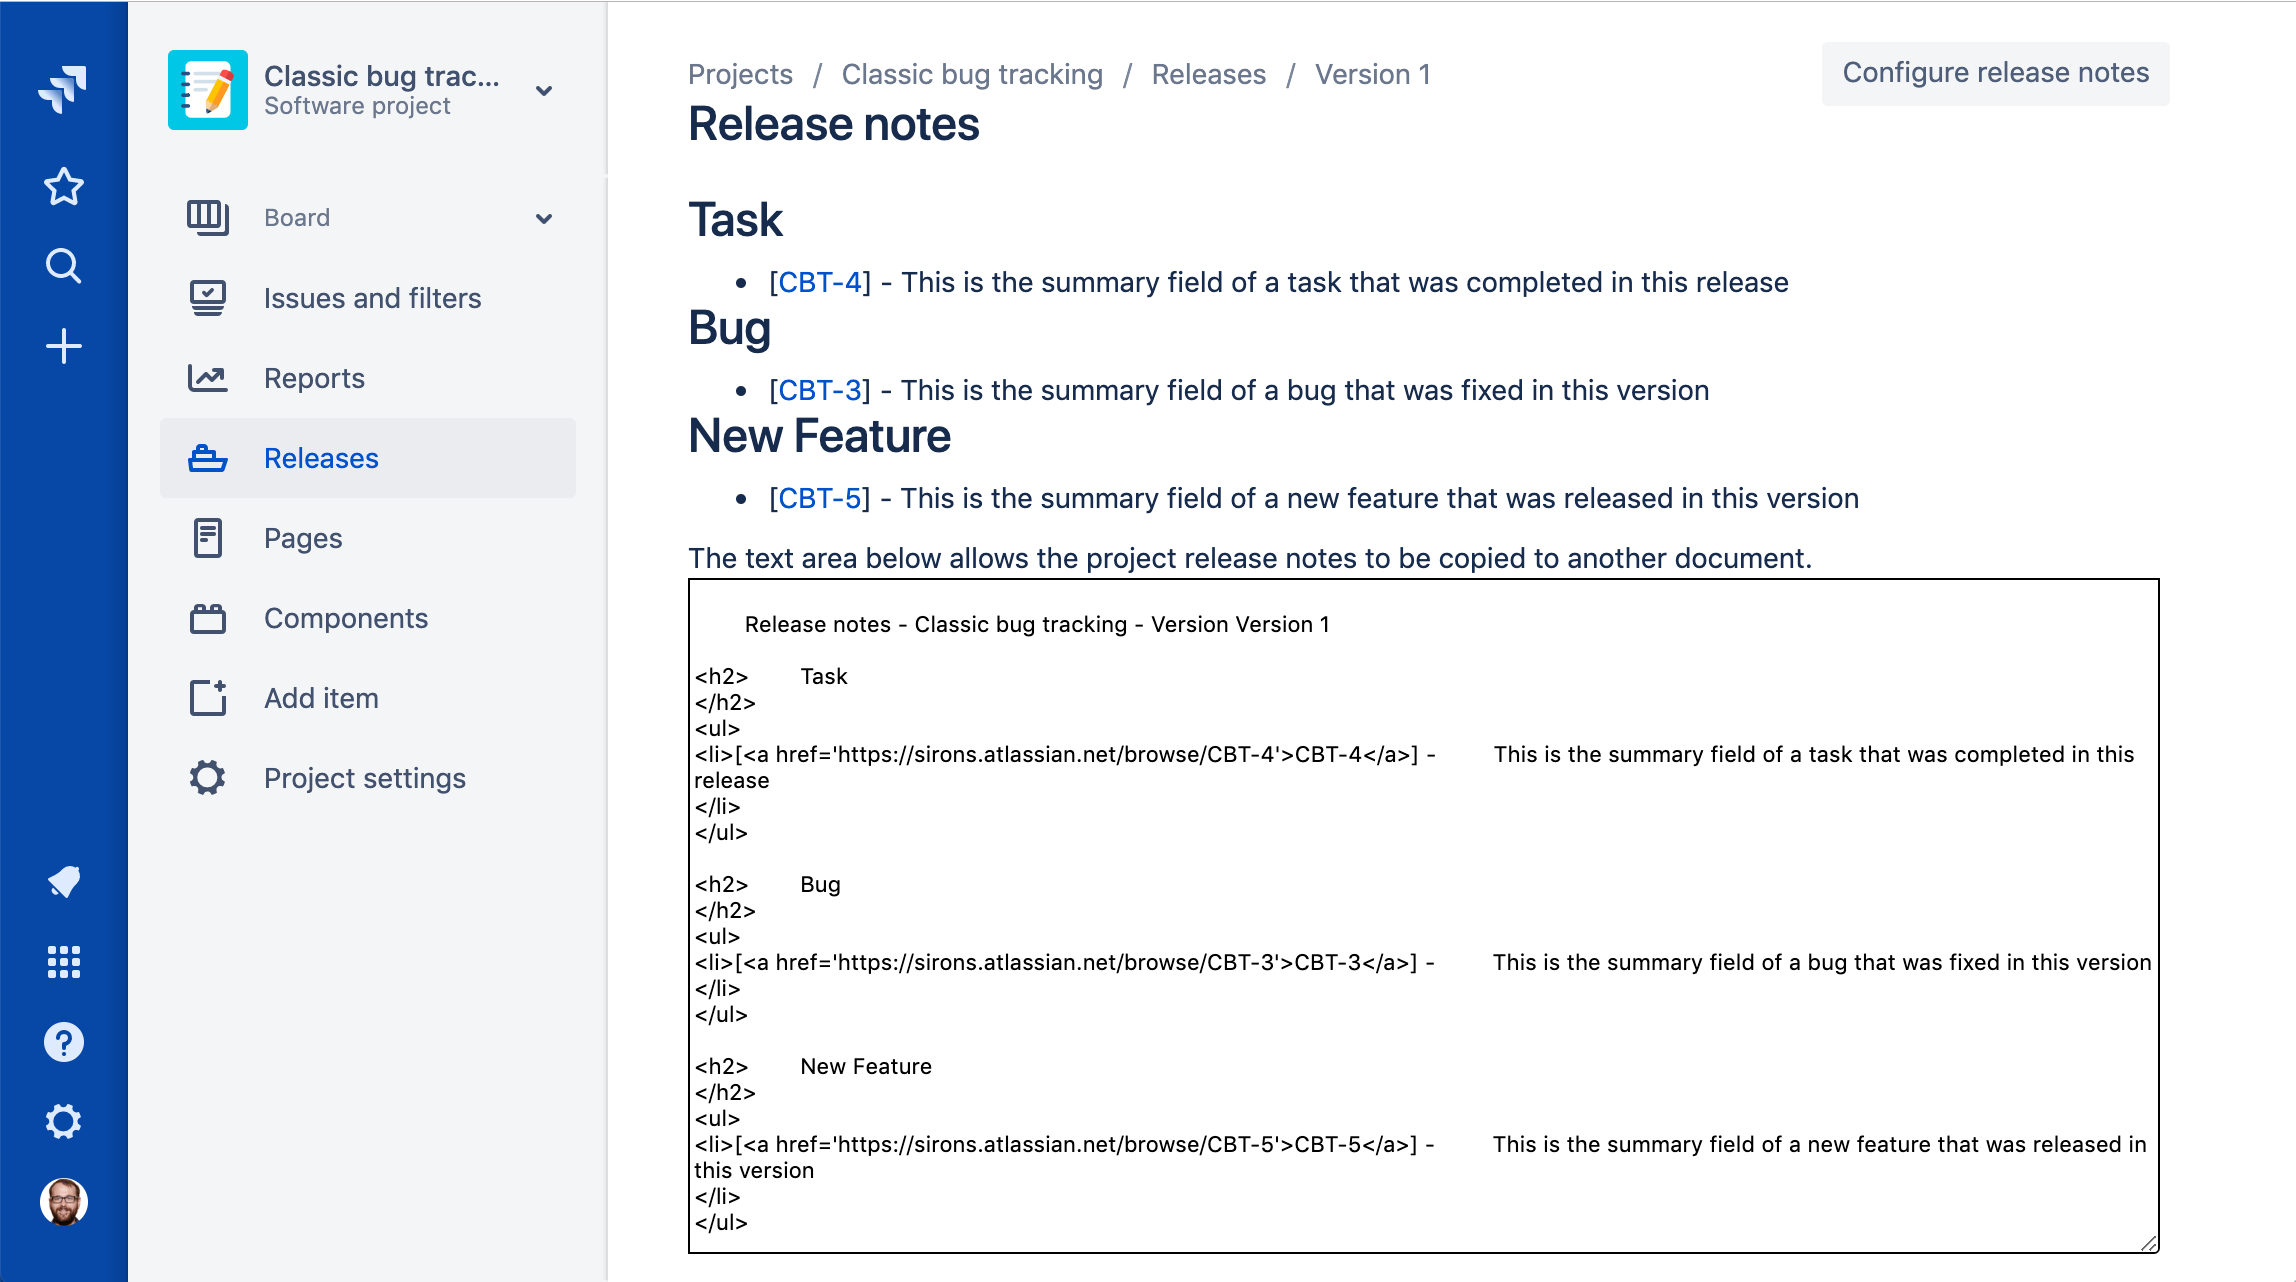Screen dimensions: 2296x1282
Task: Click the CBT-4 issue link
Action: (x=817, y=282)
